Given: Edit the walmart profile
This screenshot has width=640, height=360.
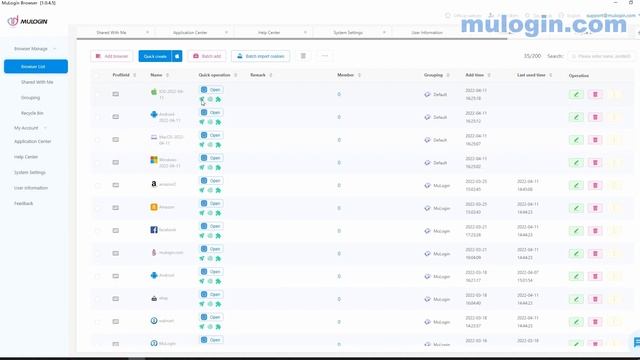Looking at the screenshot, I should pos(576,322).
